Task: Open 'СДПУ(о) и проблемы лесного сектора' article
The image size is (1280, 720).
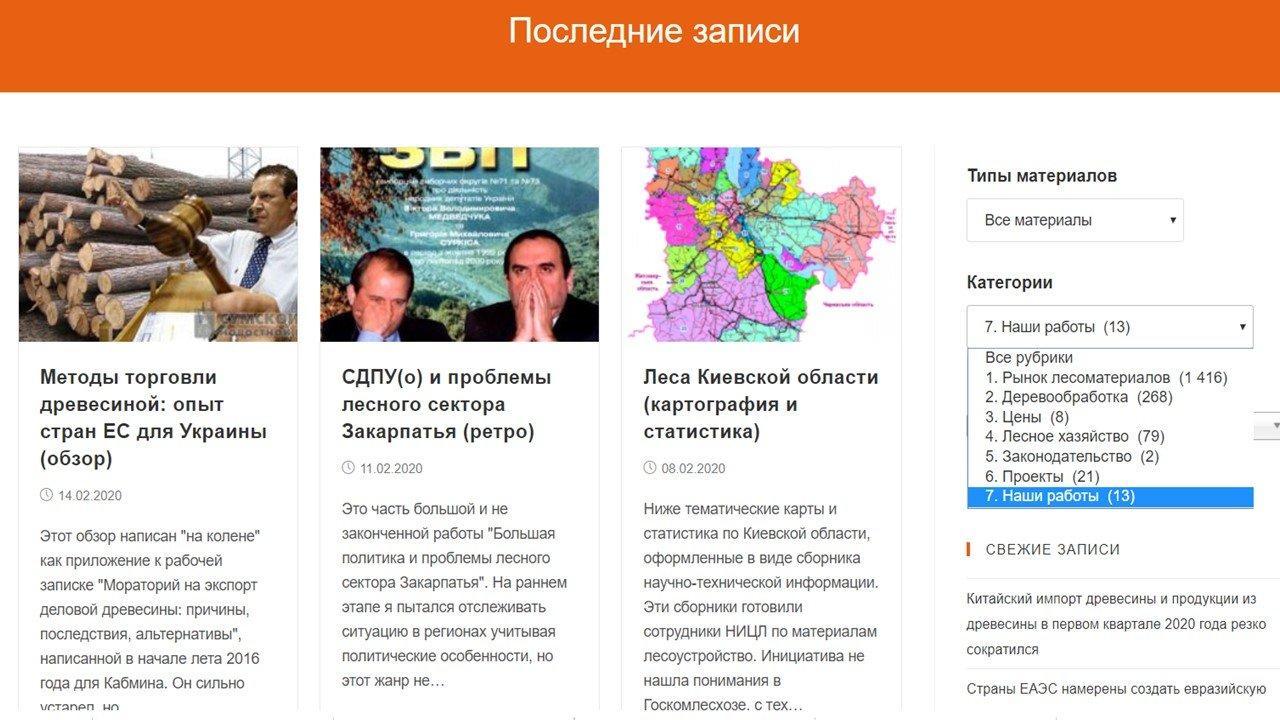Action: (x=446, y=404)
